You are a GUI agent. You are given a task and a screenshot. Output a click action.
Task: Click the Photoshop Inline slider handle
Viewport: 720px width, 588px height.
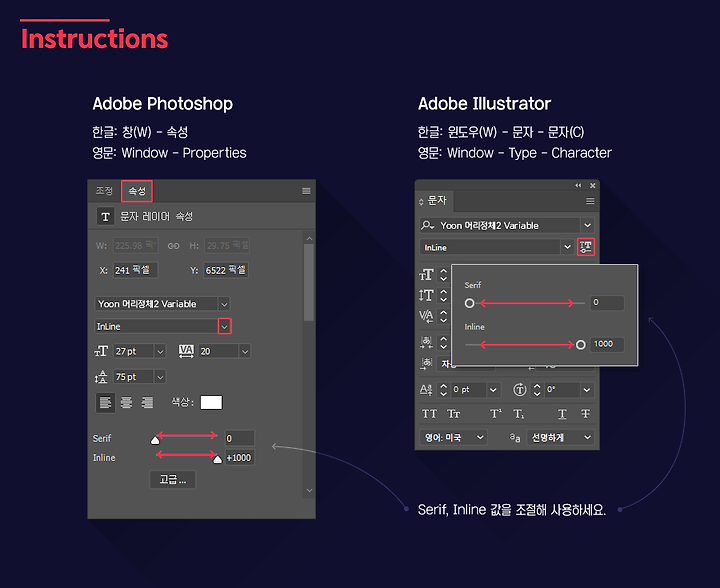click(x=218, y=459)
